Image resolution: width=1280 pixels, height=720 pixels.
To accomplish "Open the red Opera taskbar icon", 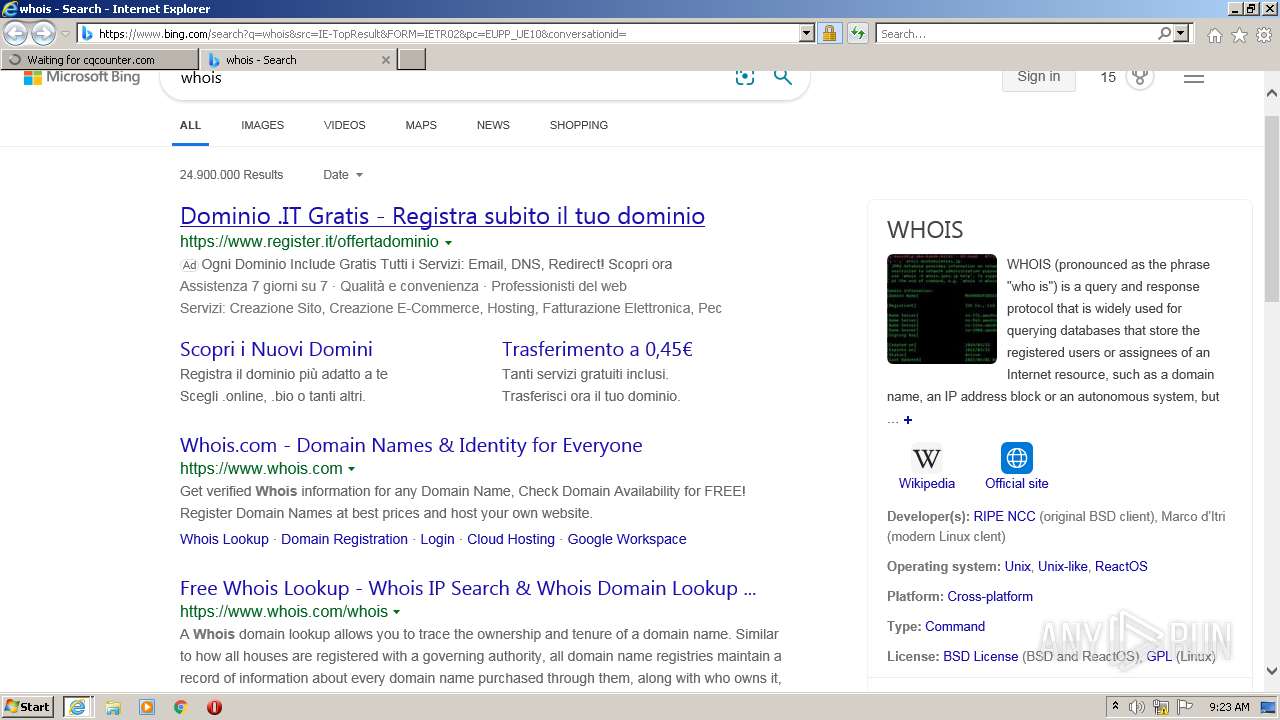I will click(214, 707).
